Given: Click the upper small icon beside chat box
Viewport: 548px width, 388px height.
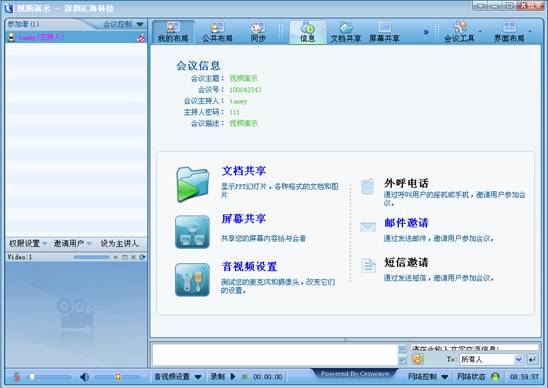Looking at the screenshot, I should point(402,349).
